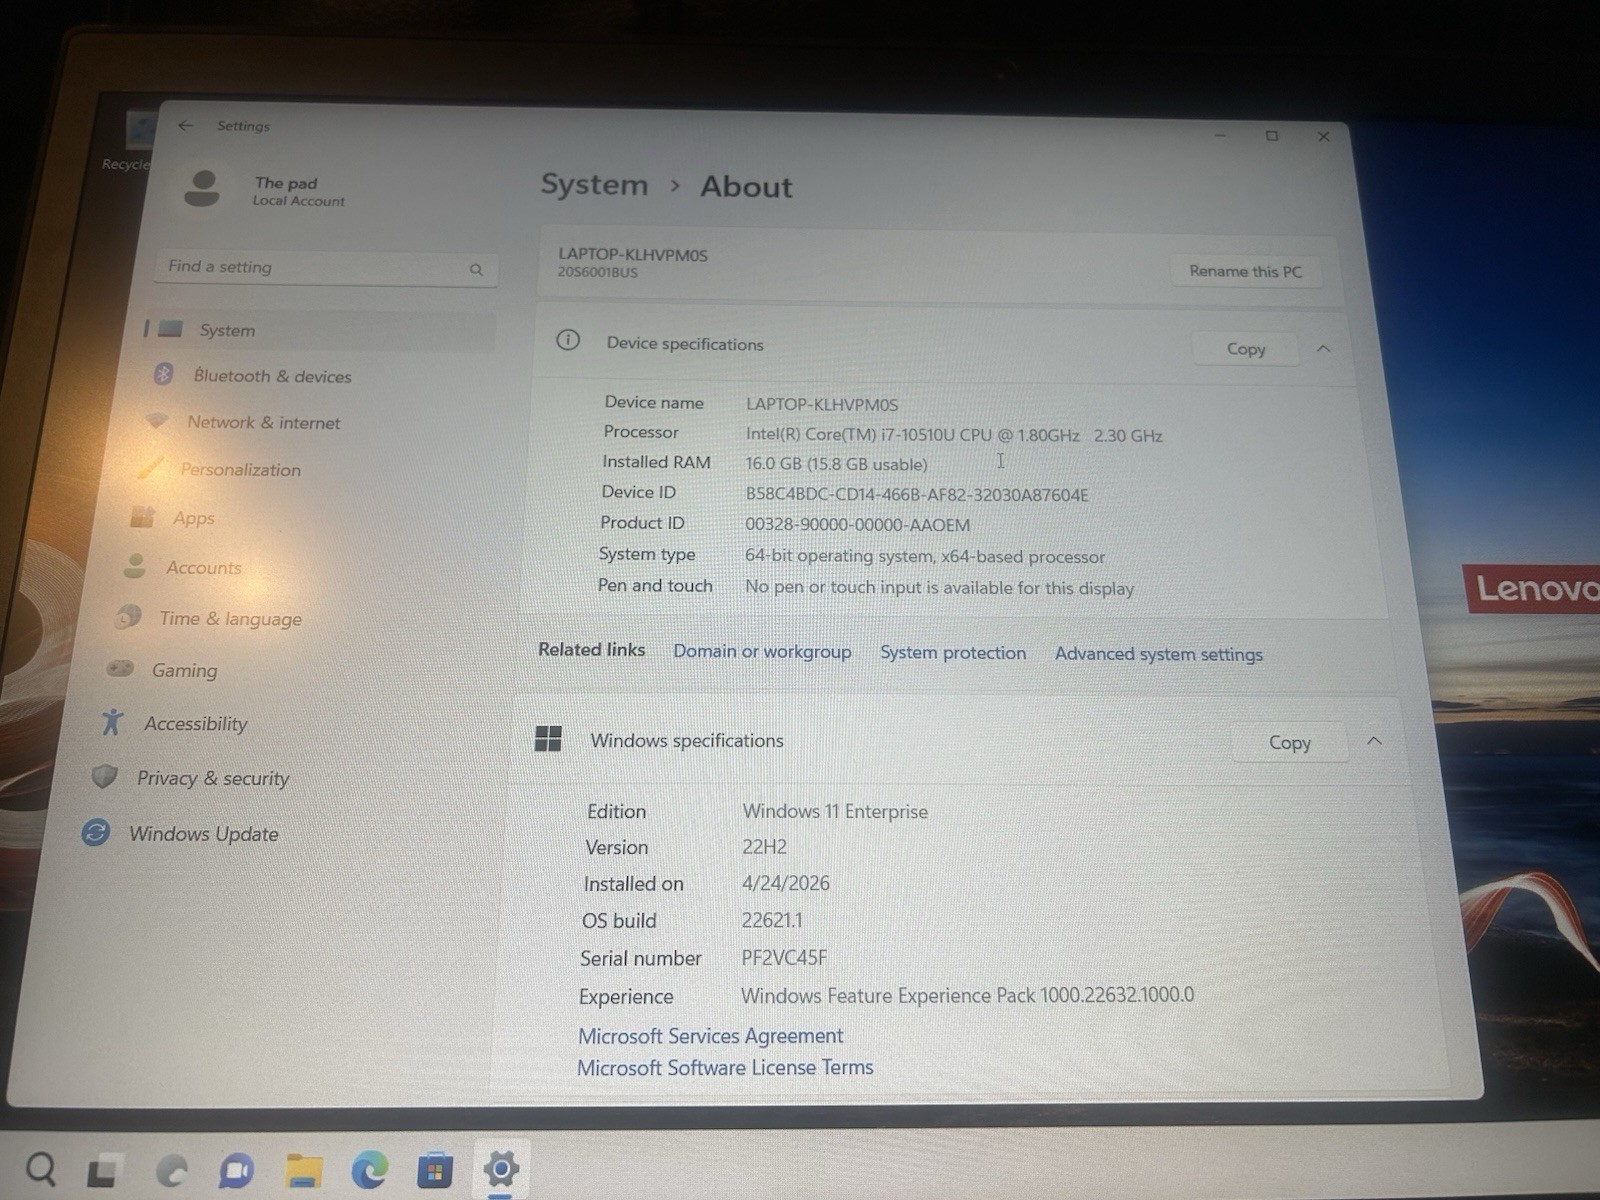Launch Microsoft Edge from the taskbar
Viewport: 1600px width, 1200px height.
(x=369, y=1170)
